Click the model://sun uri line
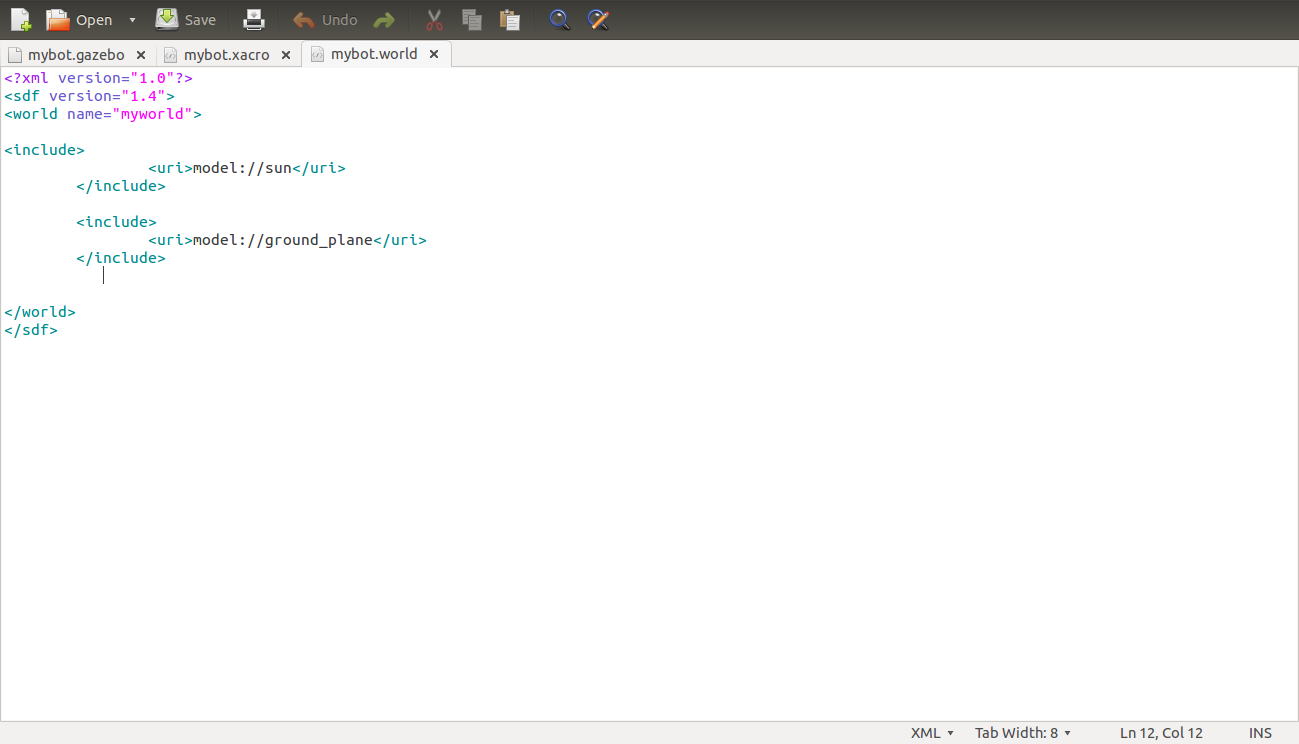The width and height of the screenshot is (1299, 744). pos(247,168)
